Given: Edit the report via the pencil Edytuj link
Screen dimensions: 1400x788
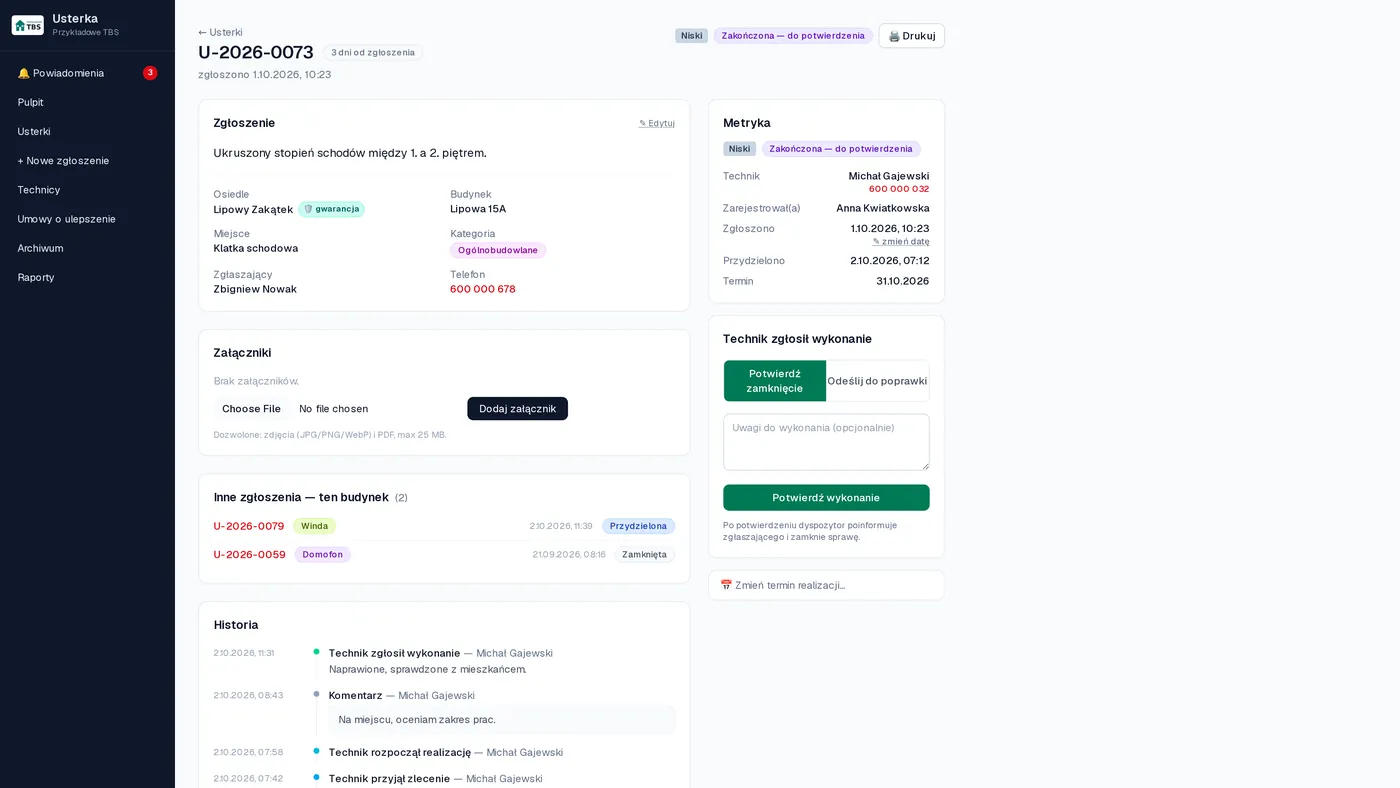Looking at the screenshot, I should click(657, 123).
